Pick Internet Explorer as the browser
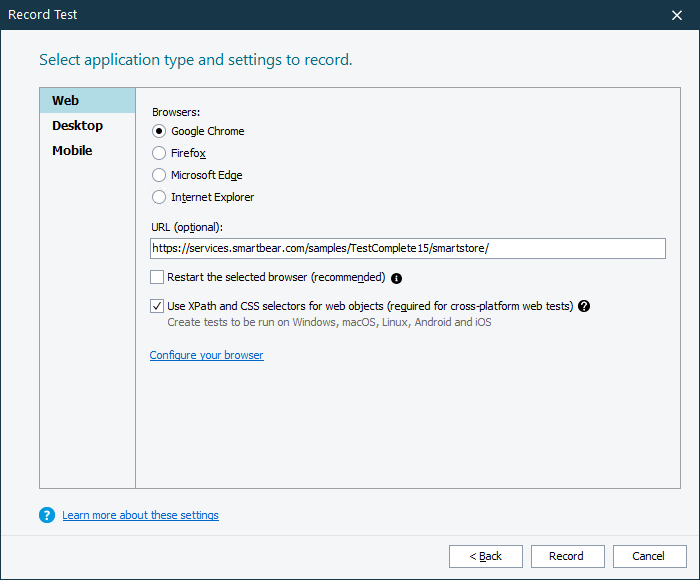Image resolution: width=700 pixels, height=580 pixels. pos(159,197)
